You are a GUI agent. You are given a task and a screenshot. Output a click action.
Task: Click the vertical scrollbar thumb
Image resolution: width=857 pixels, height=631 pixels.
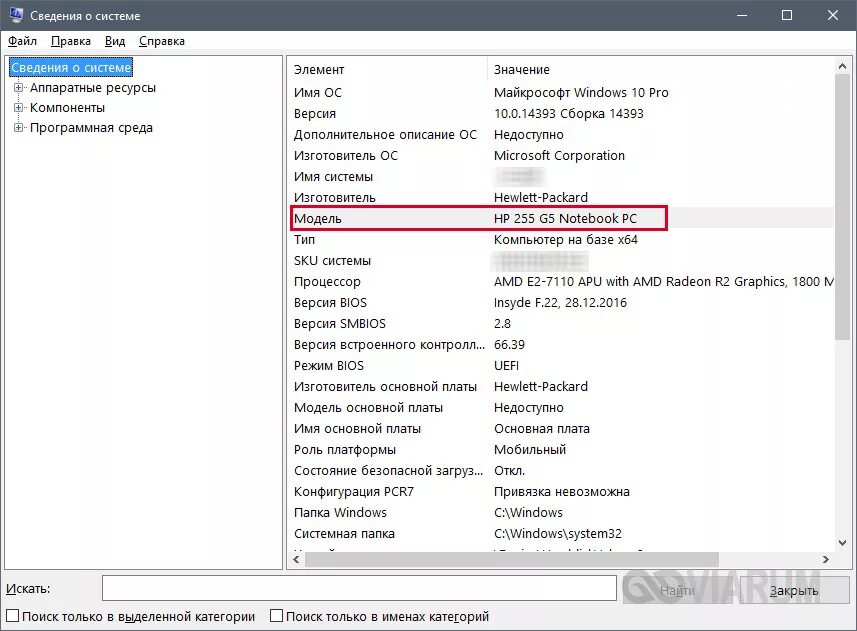[842, 207]
